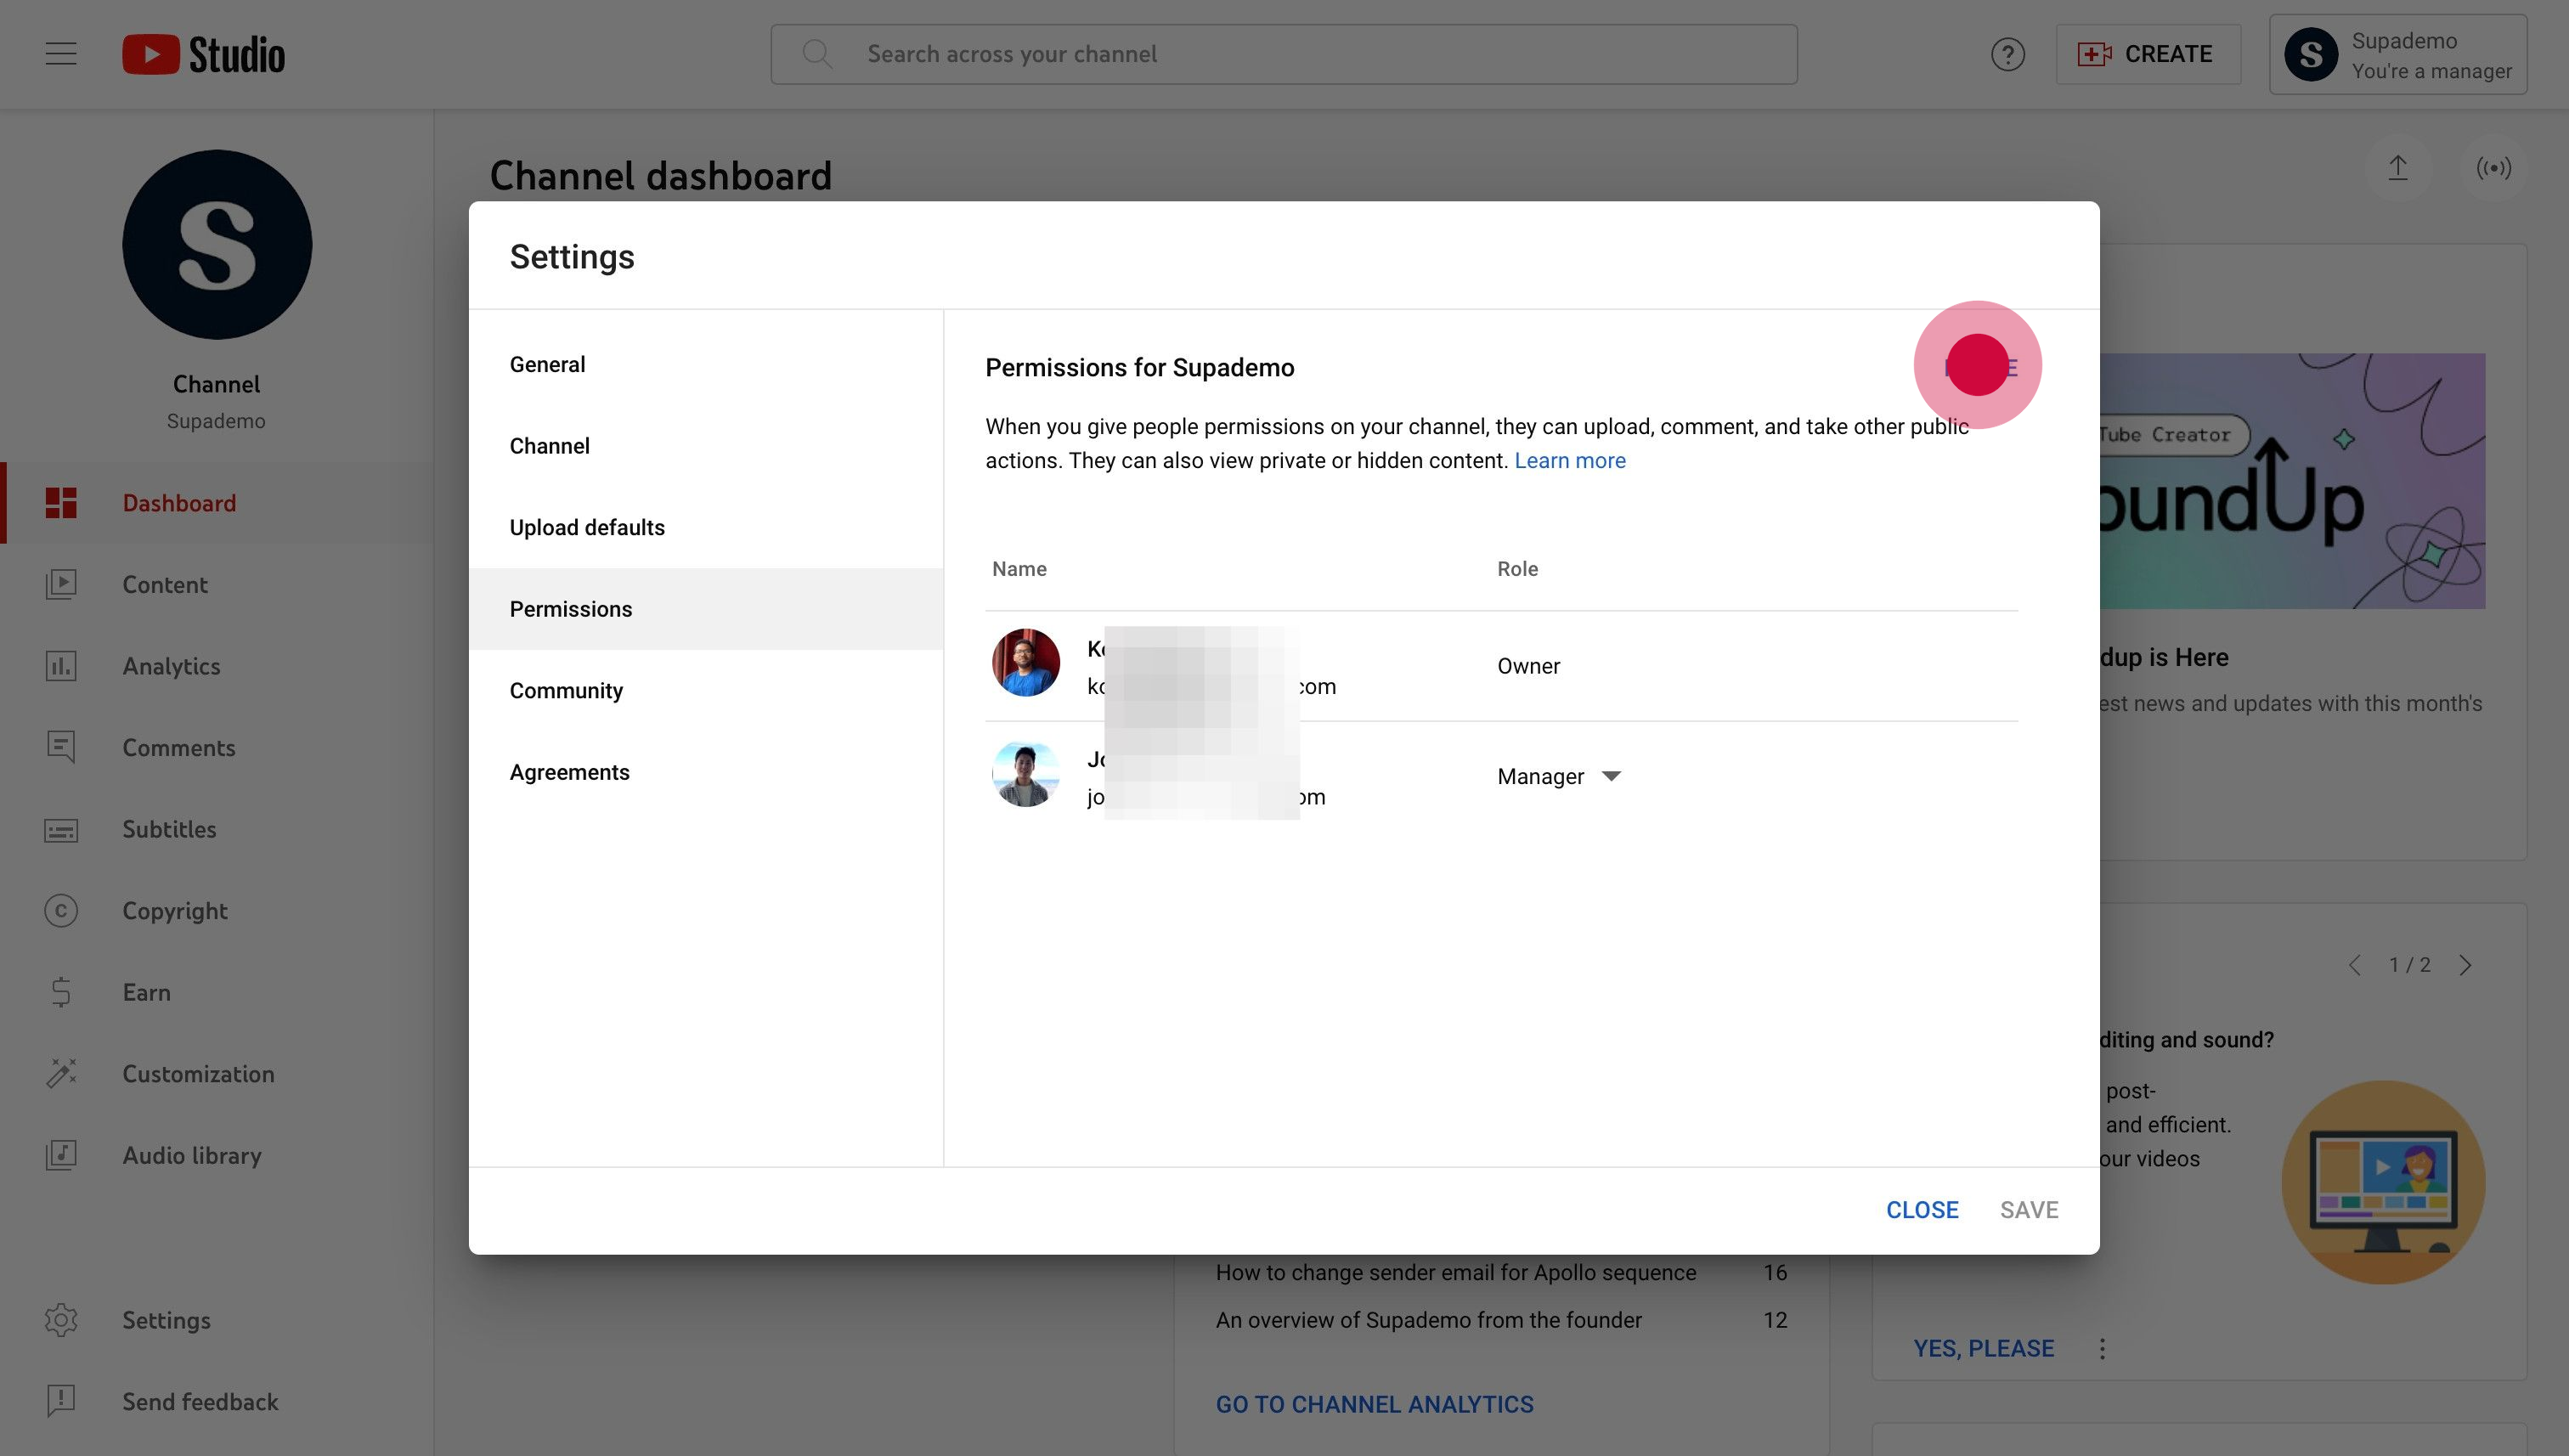Image resolution: width=2569 pixels, height=1456 pixels.
Task: Click the Comments speech bubble icon
Action: click(61, 747)
